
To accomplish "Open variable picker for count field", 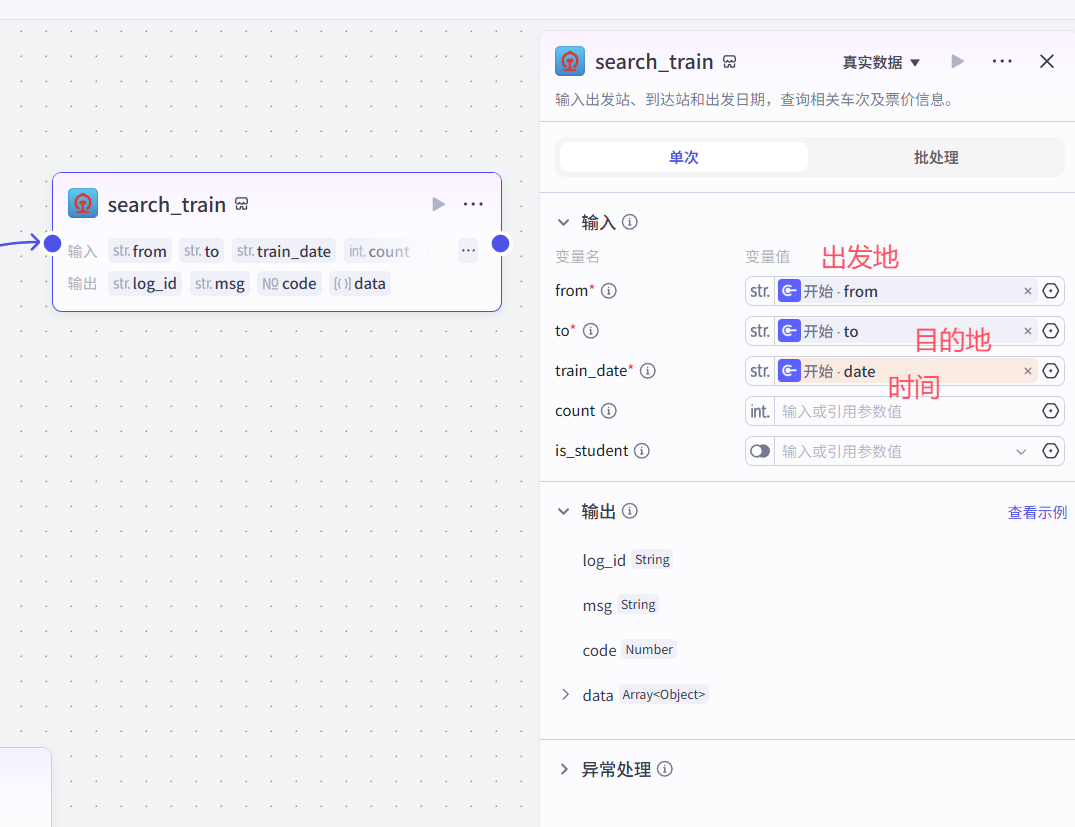I will click(1050, 411).
